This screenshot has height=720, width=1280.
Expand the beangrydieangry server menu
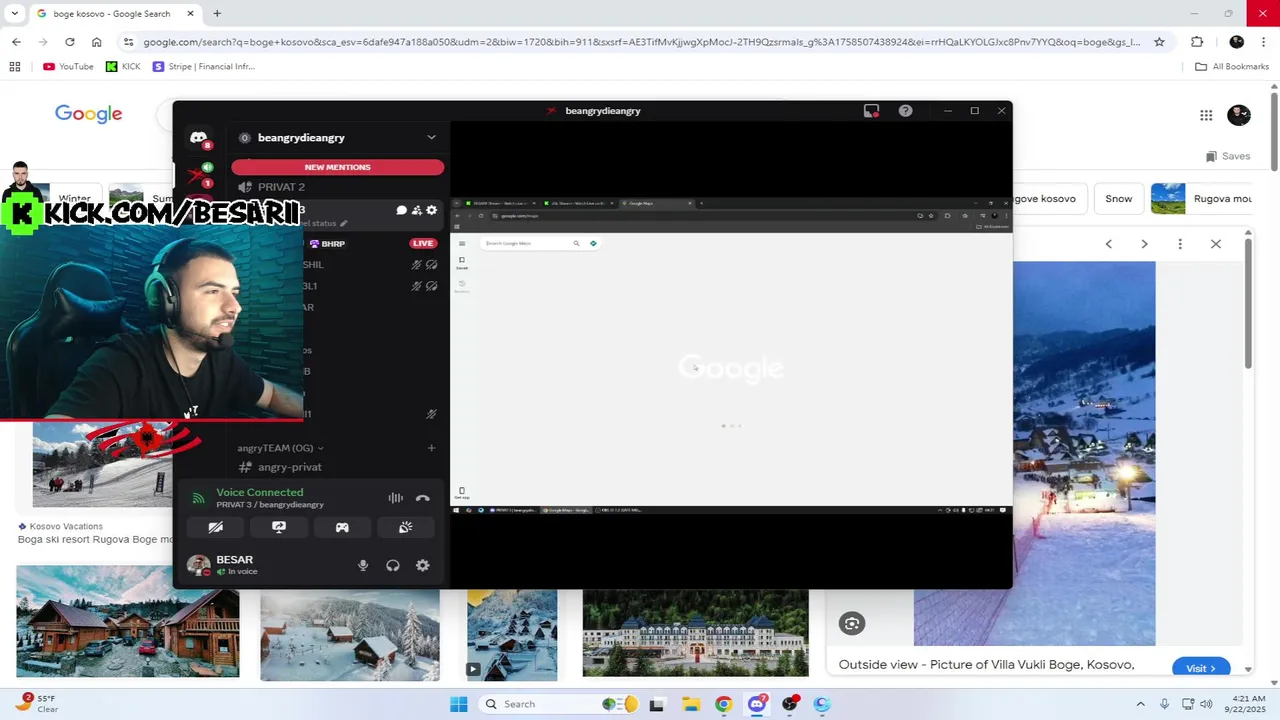click(x=431, y=137)
